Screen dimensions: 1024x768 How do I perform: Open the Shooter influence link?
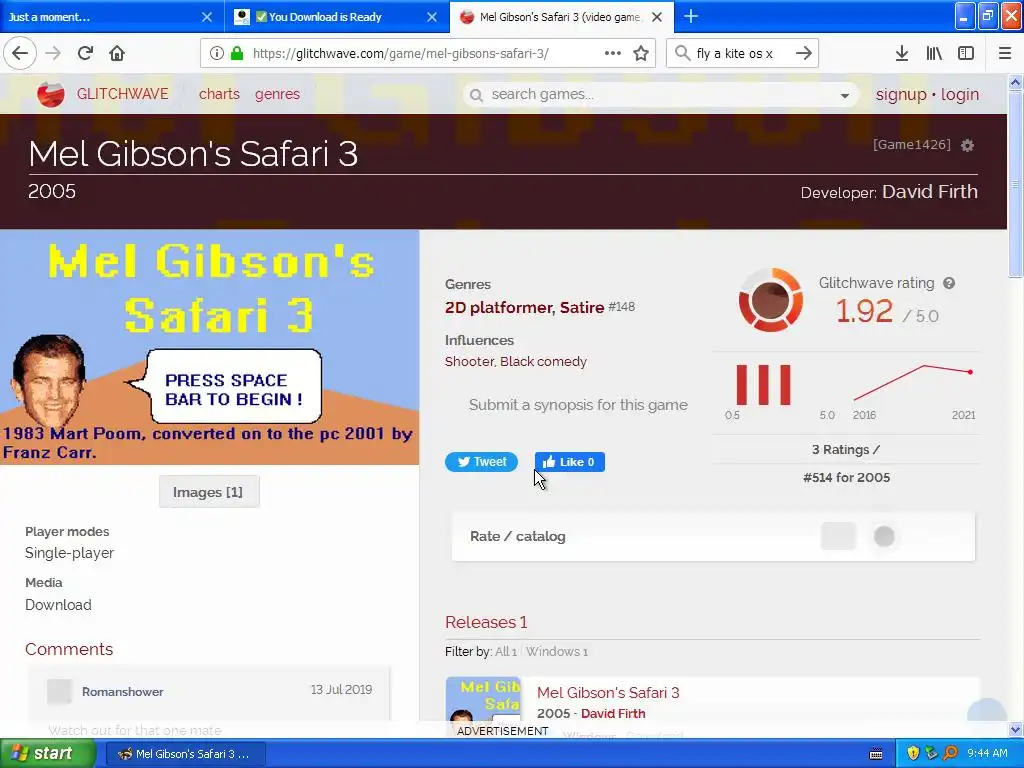[470, 362]
